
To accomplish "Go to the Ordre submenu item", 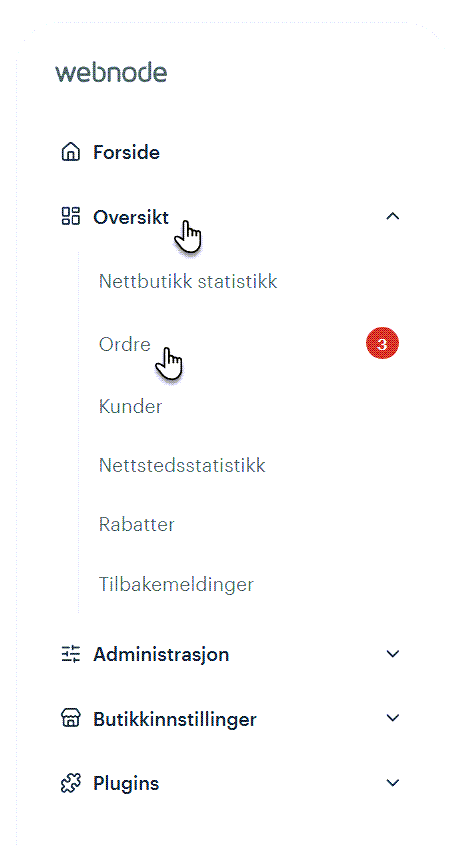I will [x=124, y=344].
